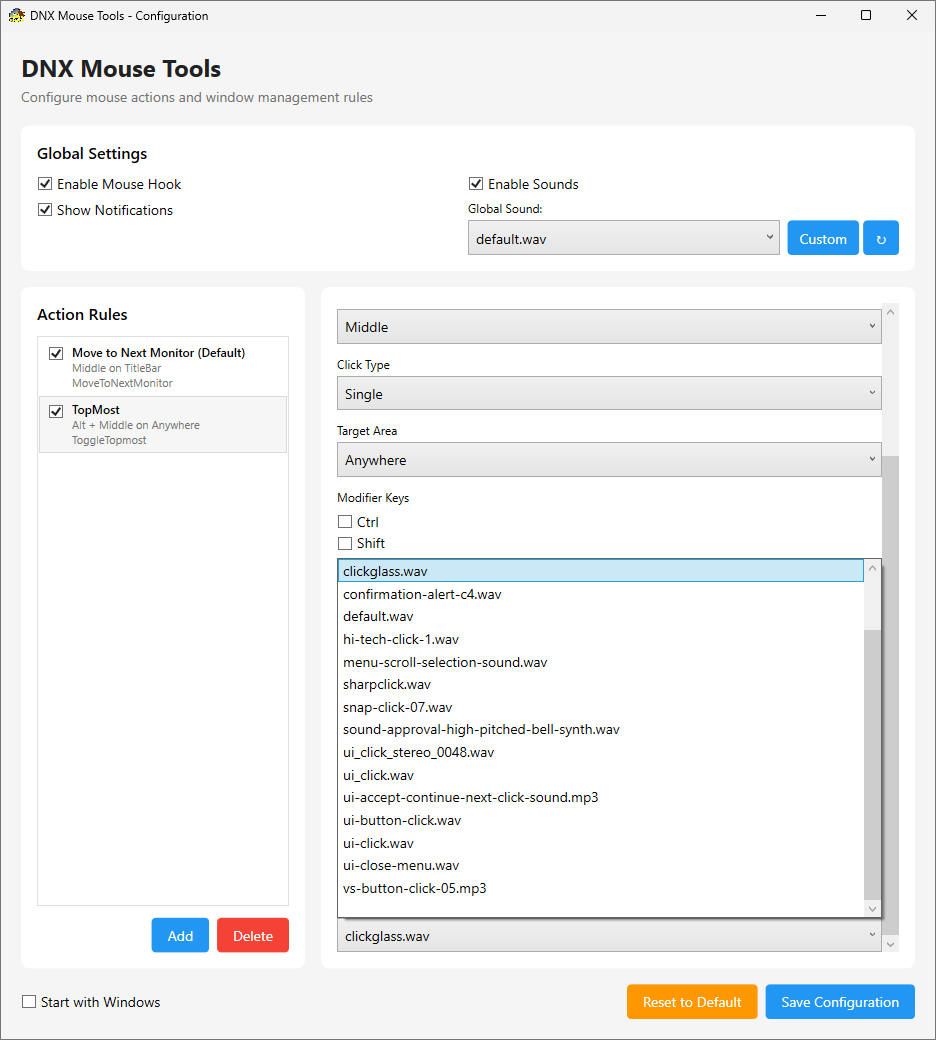Expand the Click Type dropdown
The width and height of the screenshot is (936, 1040).
609,394
